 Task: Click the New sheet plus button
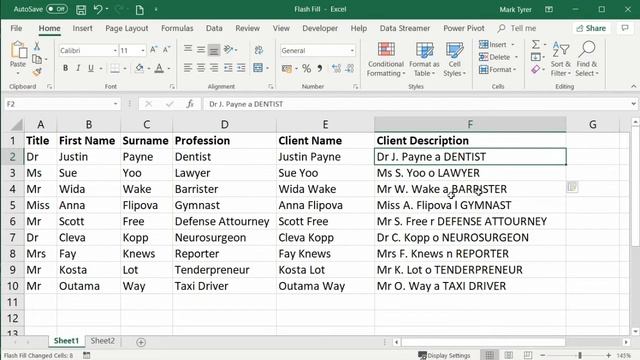[141, 342]
